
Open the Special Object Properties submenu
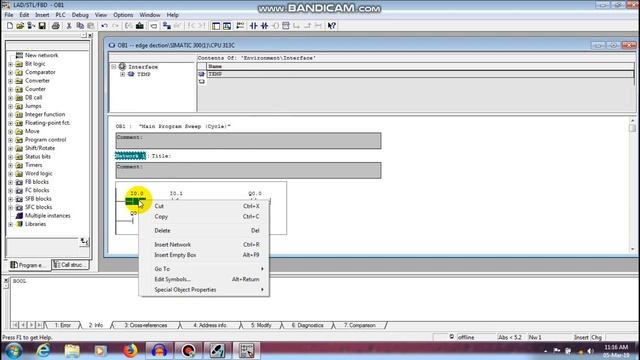(x=204, y=290)
